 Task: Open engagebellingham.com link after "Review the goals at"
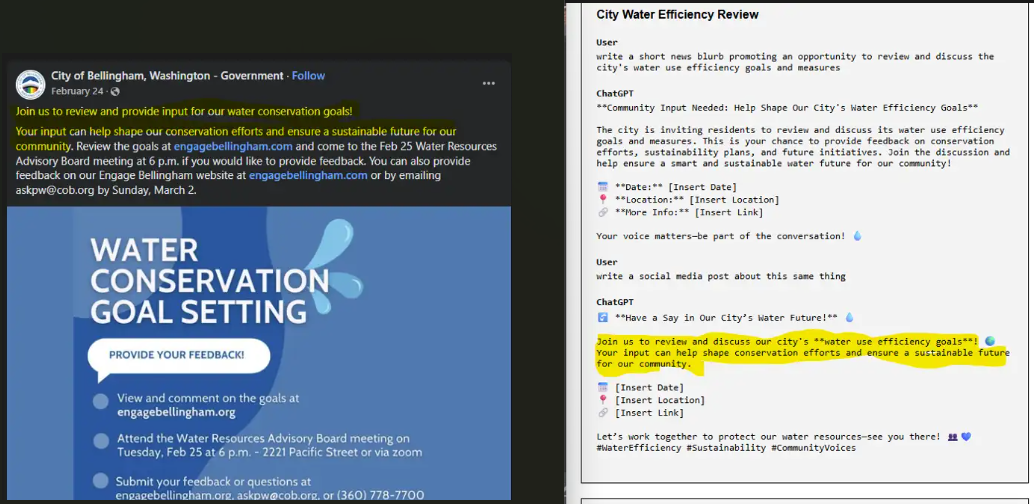(233, 146)
